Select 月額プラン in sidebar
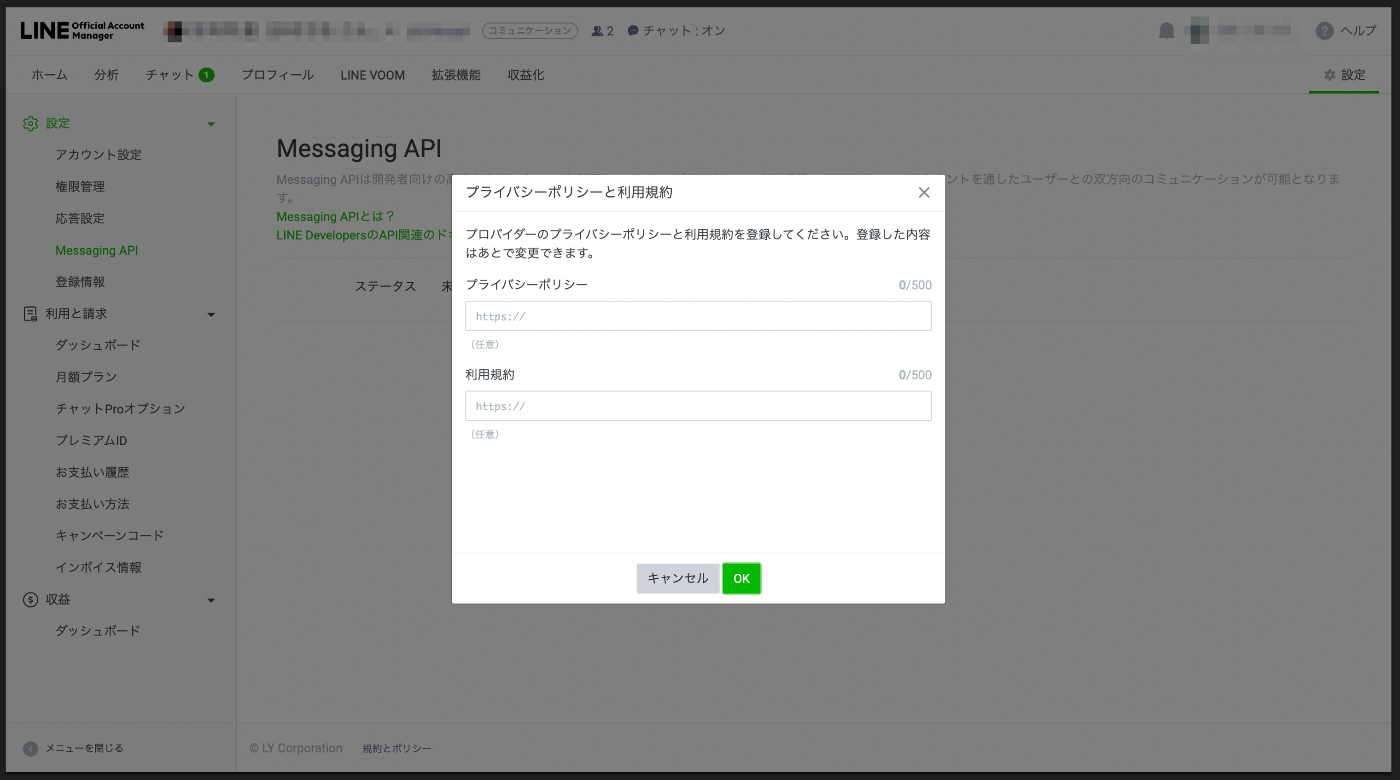 click(86, 377)
